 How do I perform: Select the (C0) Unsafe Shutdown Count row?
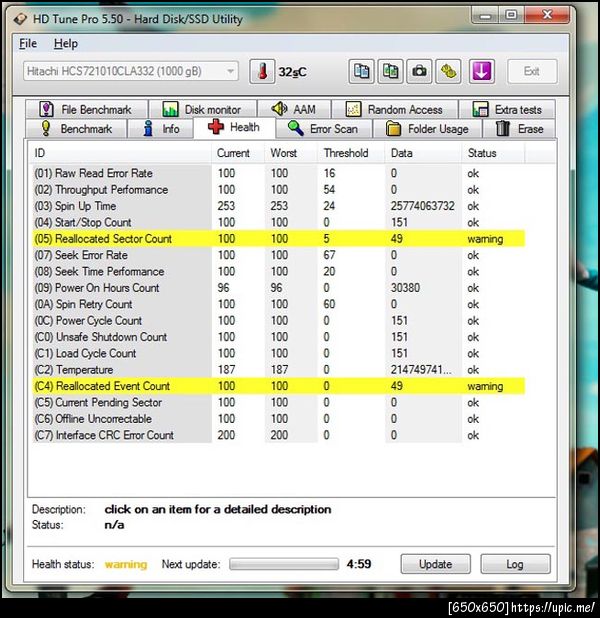click(279, 337)
